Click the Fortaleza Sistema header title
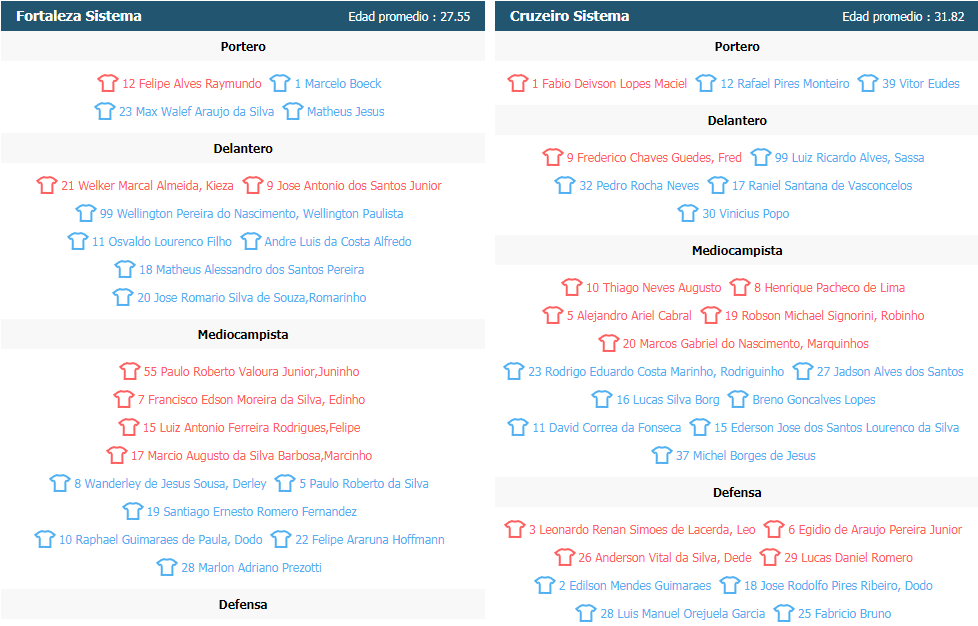The width and height of the screenshot is (978, 626). [79, 16]
